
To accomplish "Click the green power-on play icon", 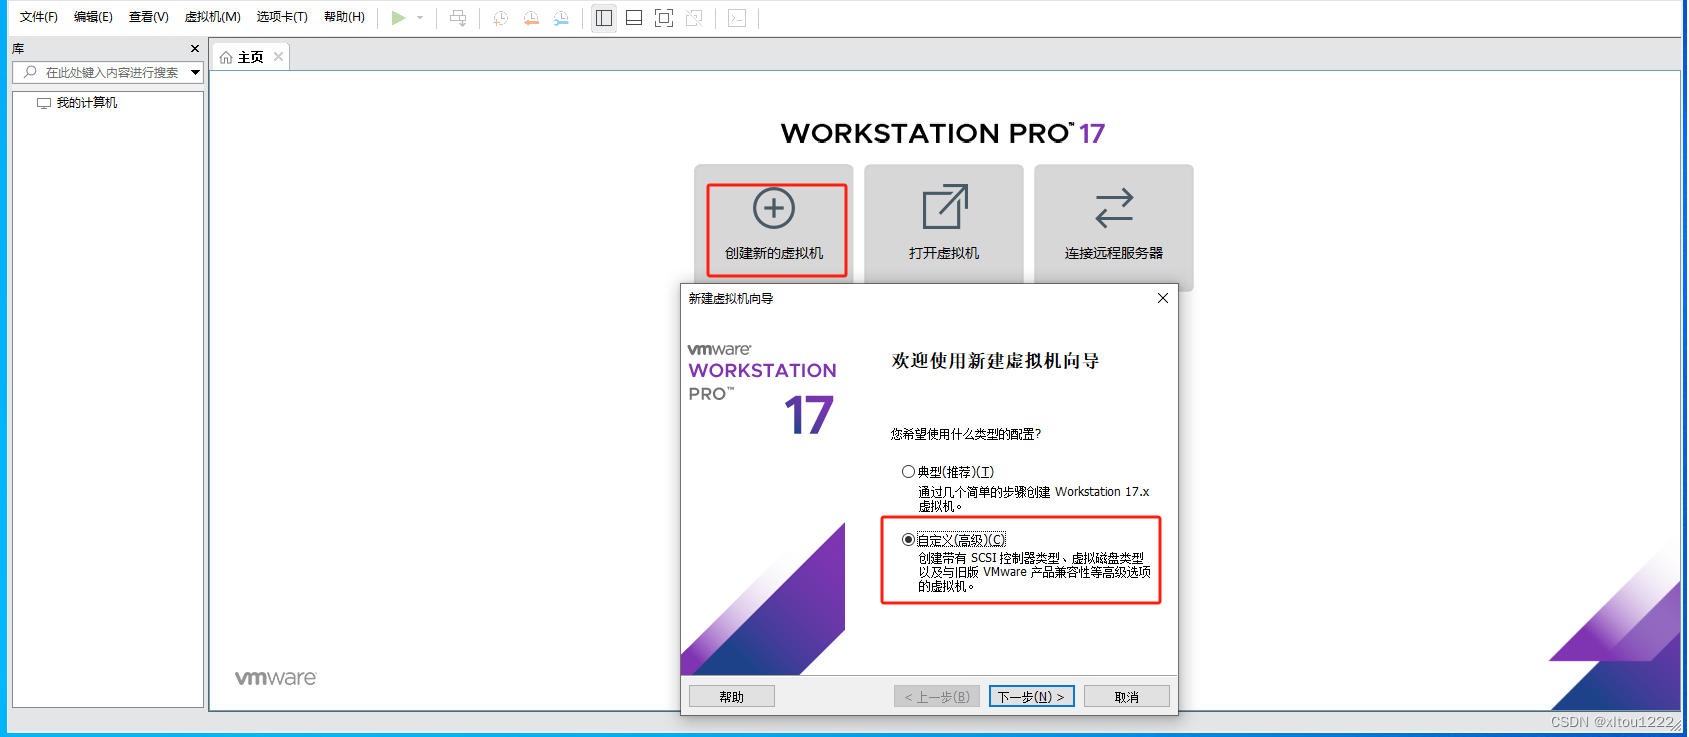I will click(398, 18).
